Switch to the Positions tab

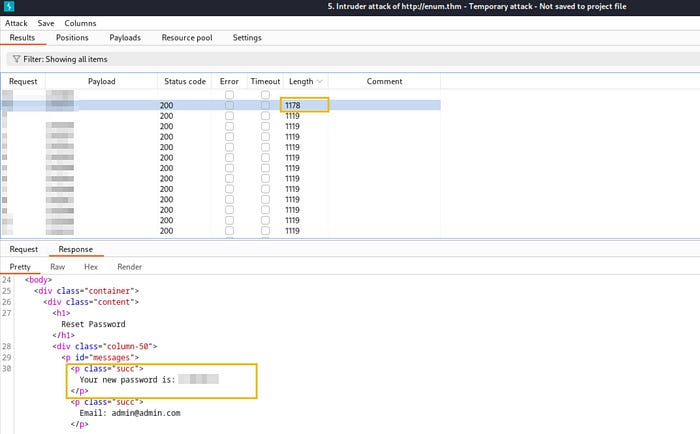[72, 38]
